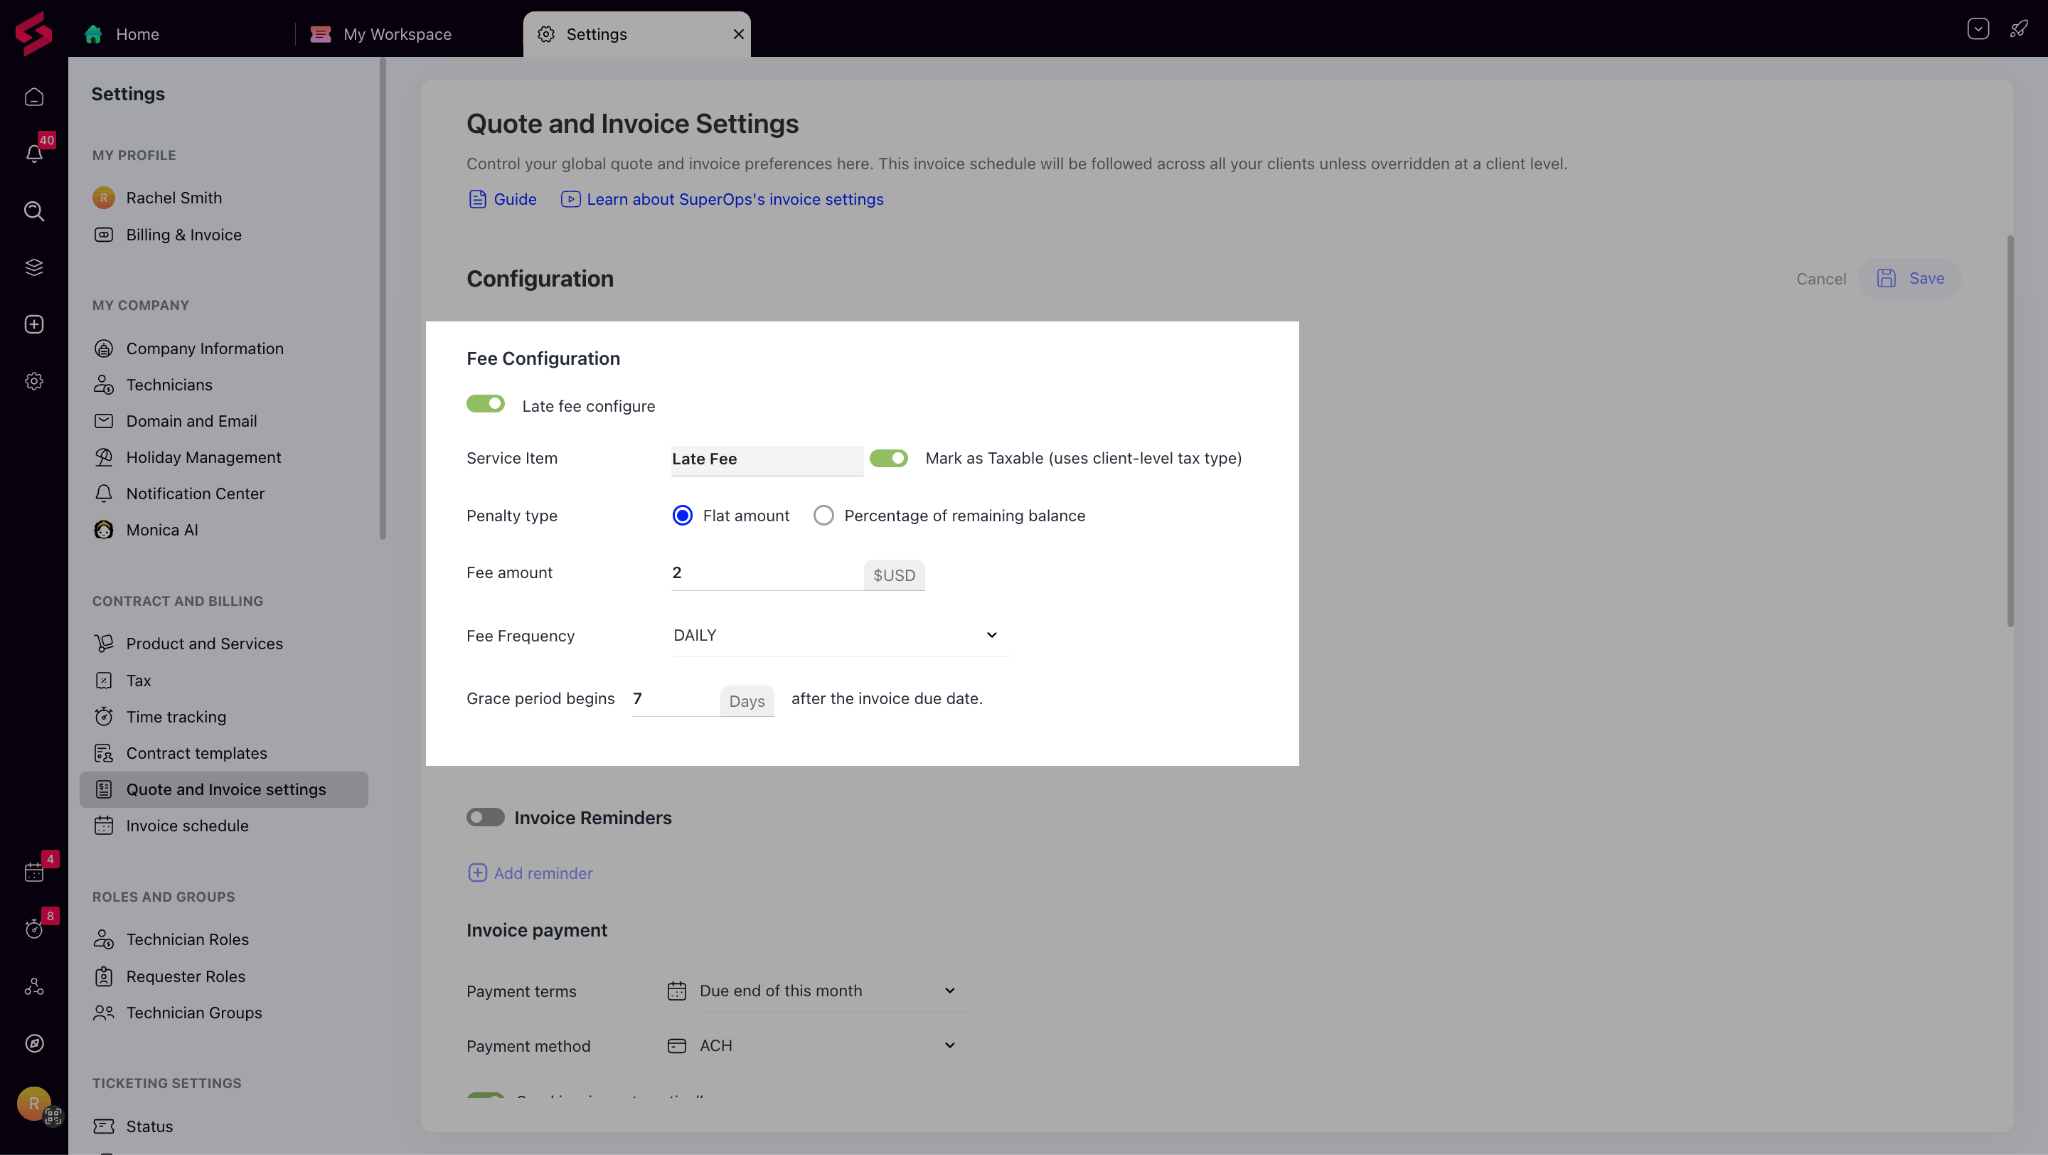The width and height of the screenshot is (2048, 1155).
Task: Open the calendar icon with badge 4
Action: (x=34, y=872)
